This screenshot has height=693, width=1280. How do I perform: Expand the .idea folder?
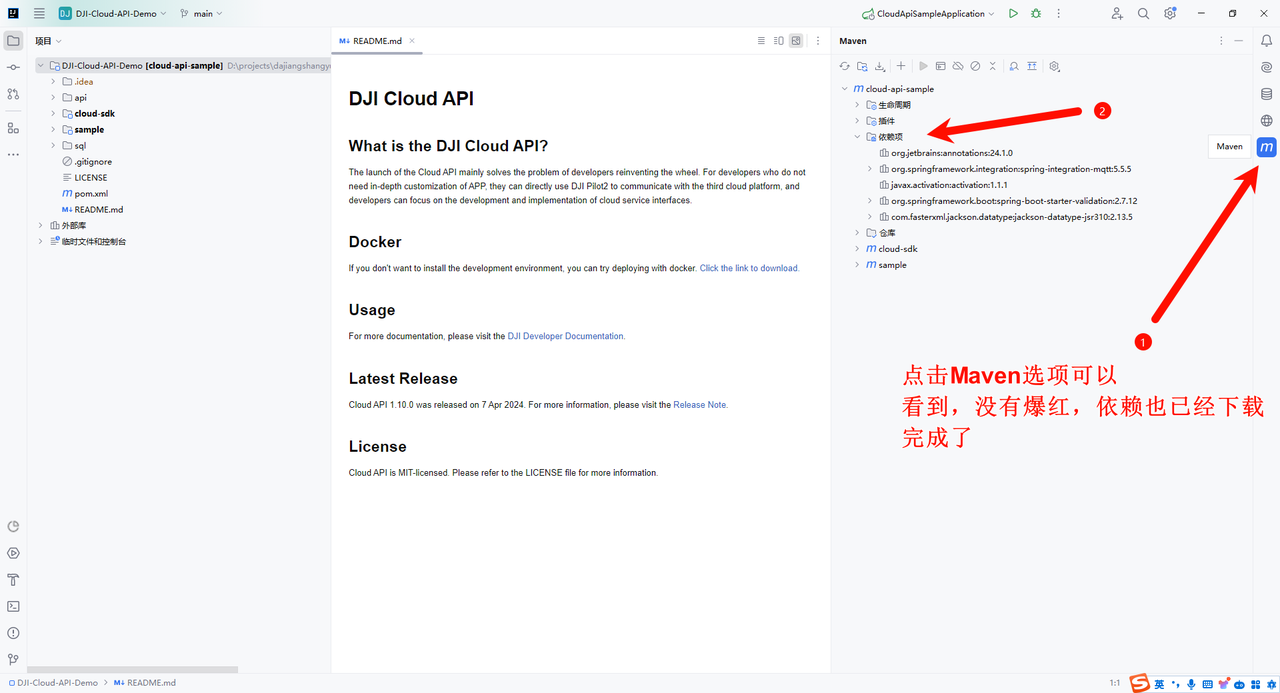[53, 82]
